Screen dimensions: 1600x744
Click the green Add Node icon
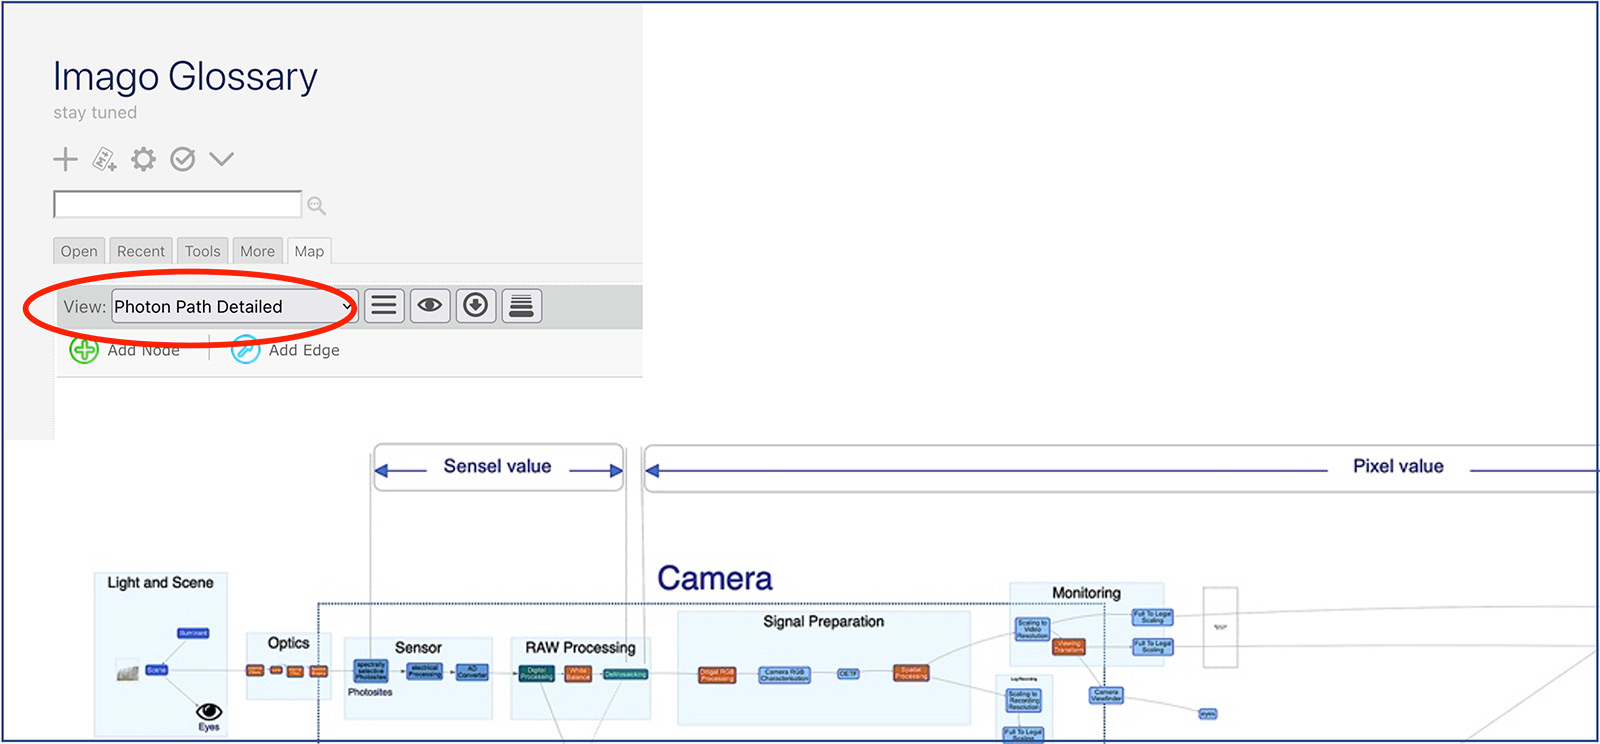pyautogui.click(x=84, y=350)
